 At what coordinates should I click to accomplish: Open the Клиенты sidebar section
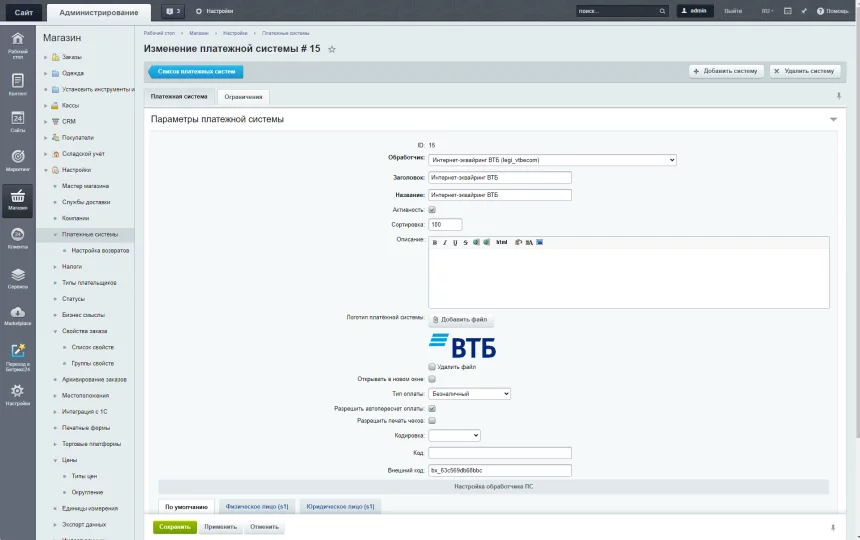click(17, 238)
